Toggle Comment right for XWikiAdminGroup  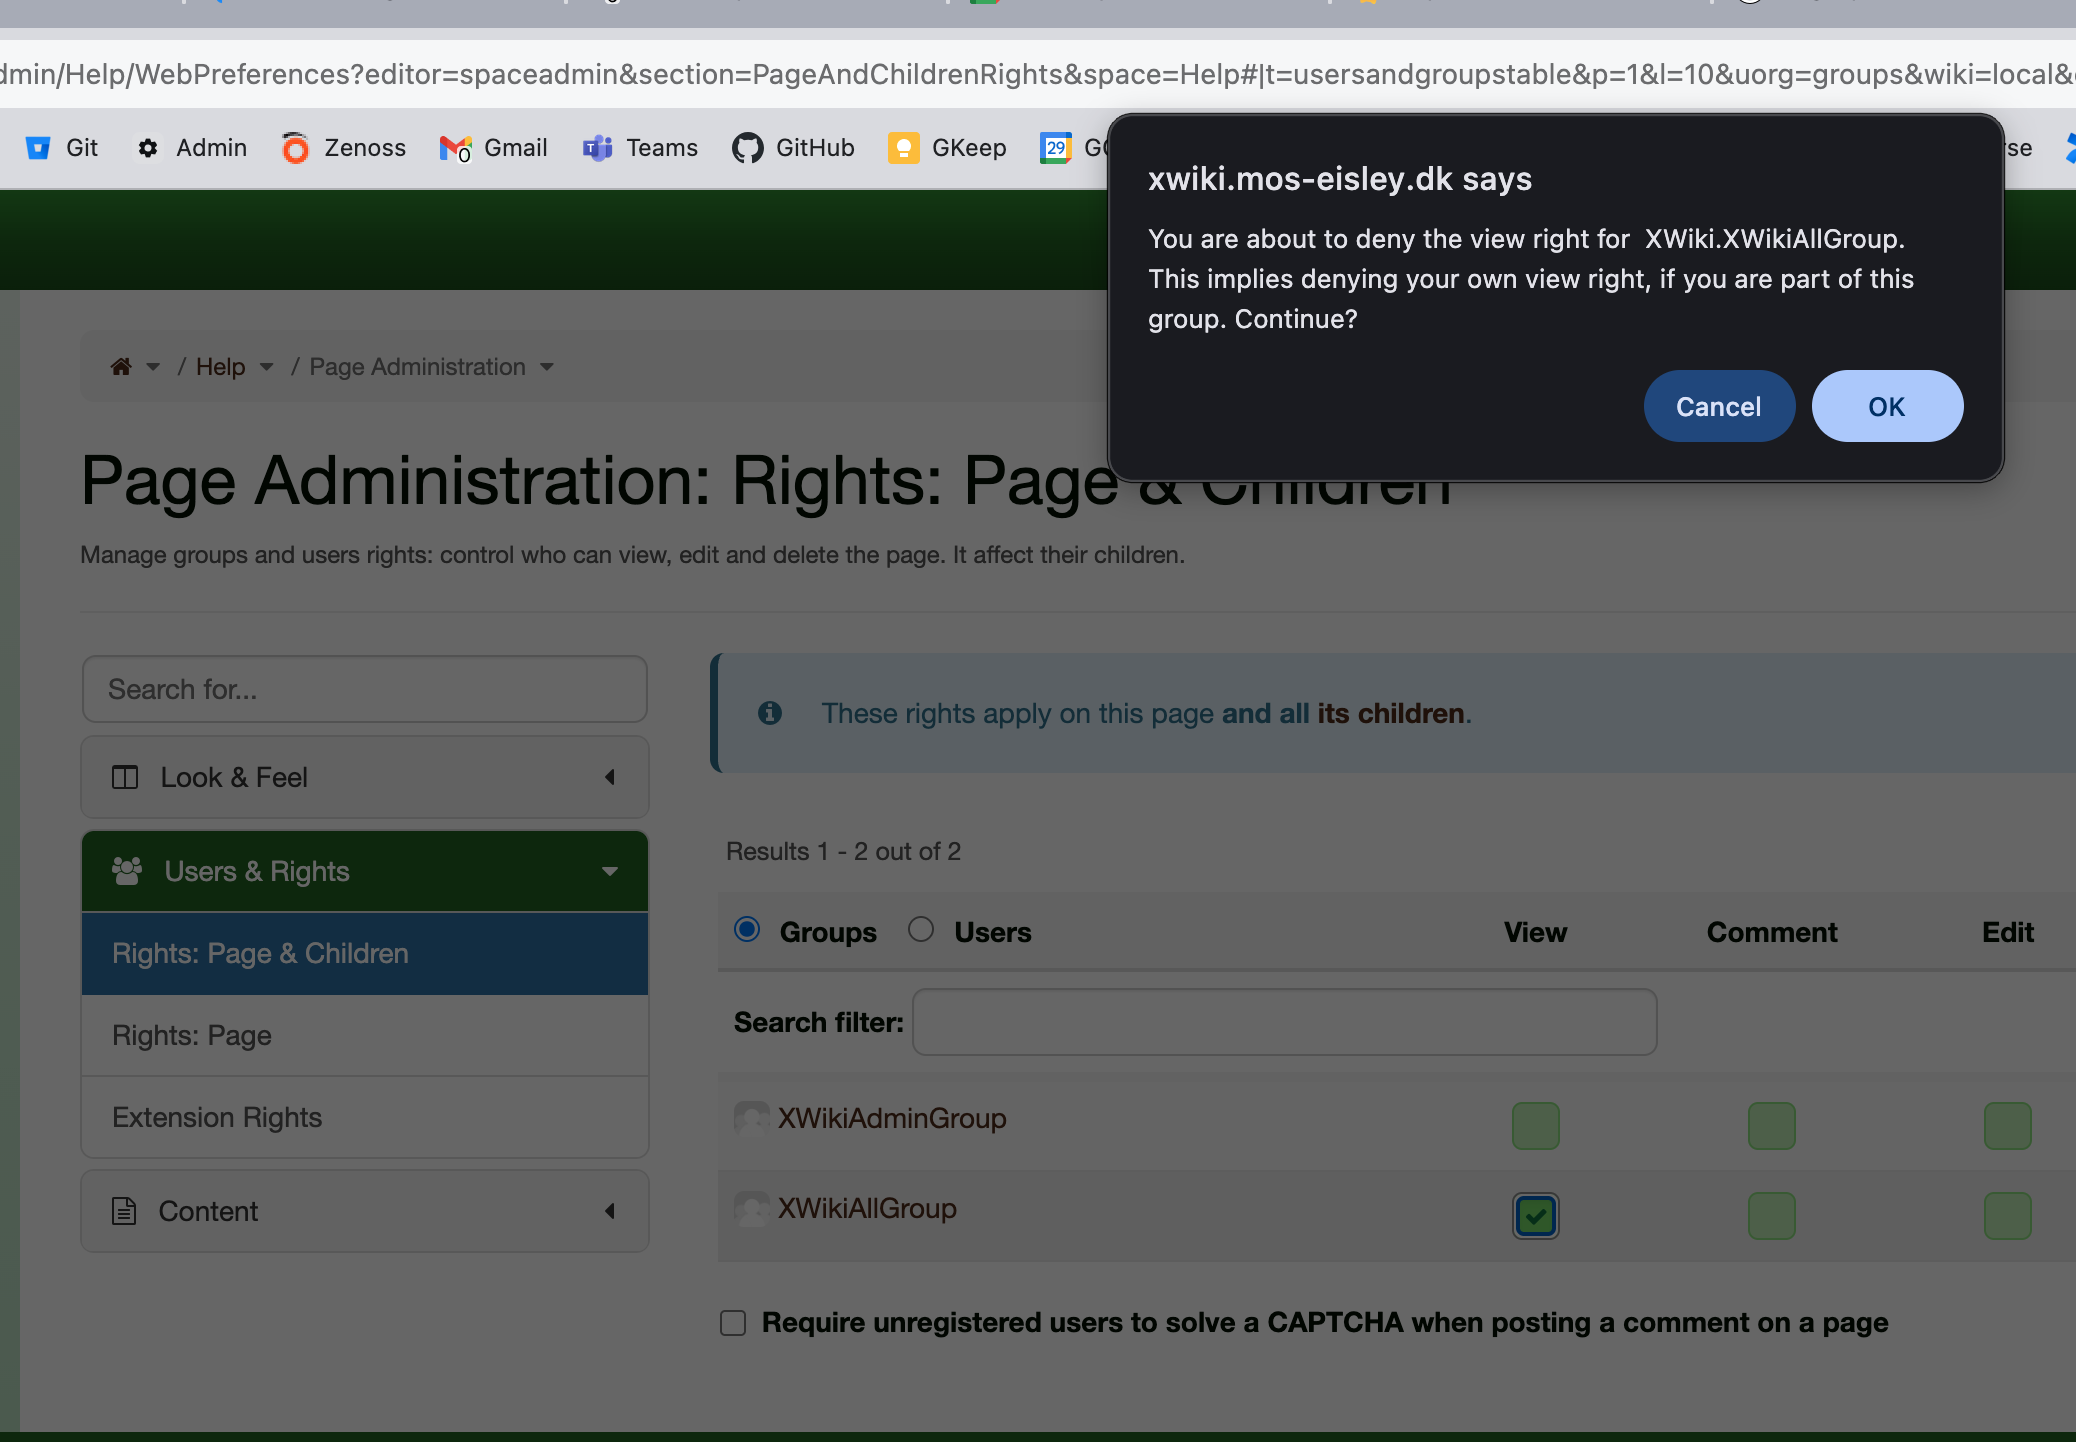pos(1771,1126)
